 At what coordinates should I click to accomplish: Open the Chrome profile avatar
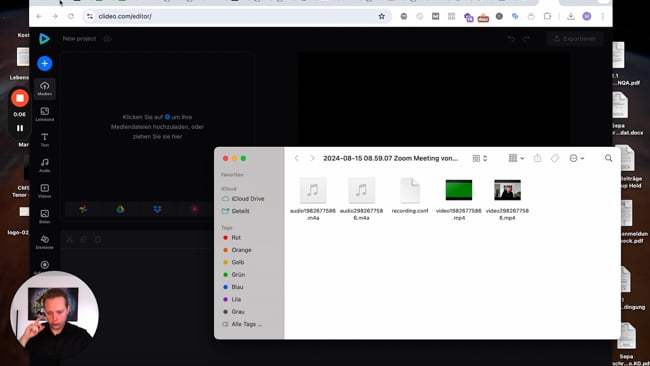point(587,16)
